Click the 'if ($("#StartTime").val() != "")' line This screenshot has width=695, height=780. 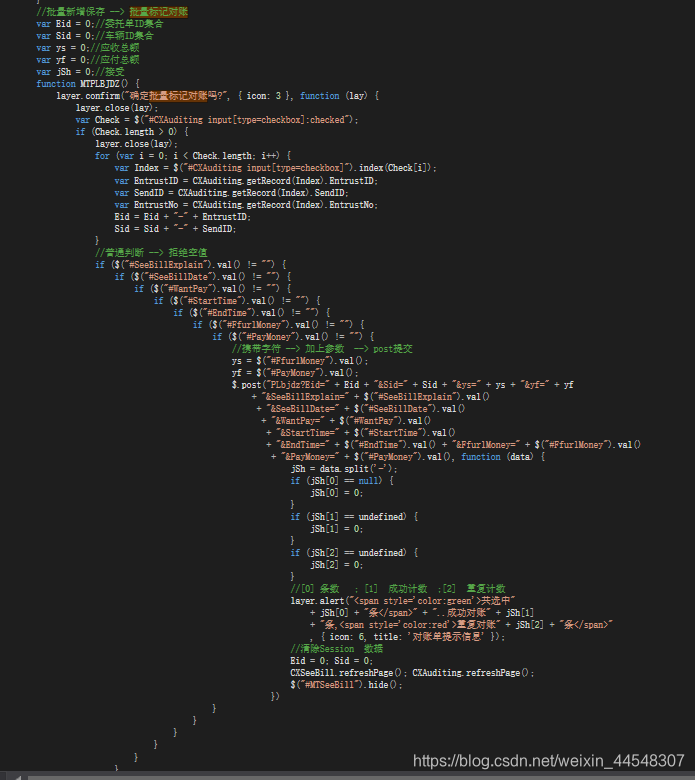(237, 300)
